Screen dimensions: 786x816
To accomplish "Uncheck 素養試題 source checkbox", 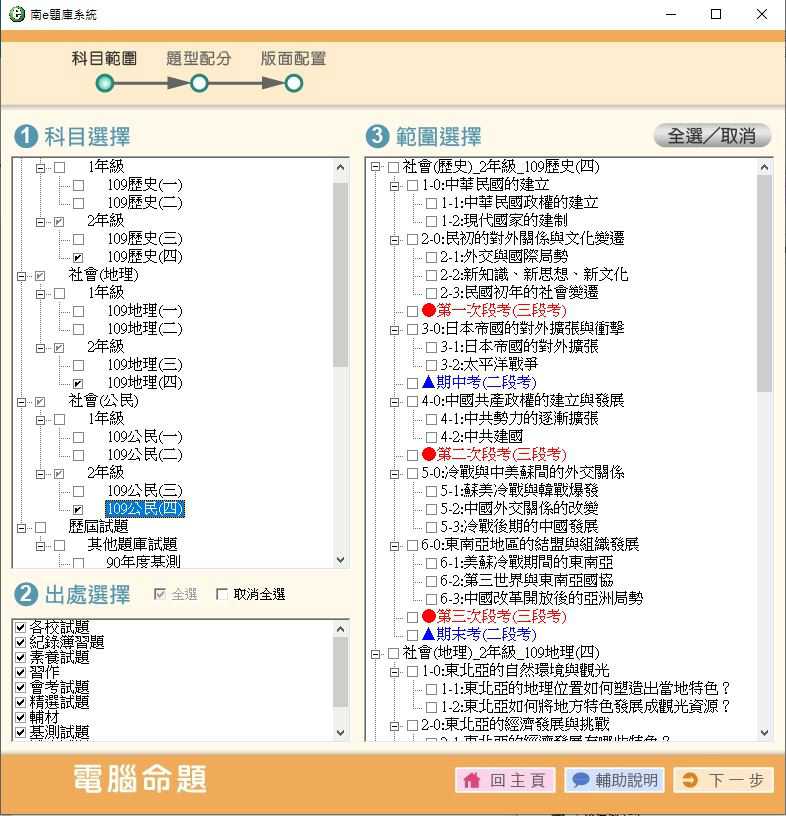I will 20,657.
